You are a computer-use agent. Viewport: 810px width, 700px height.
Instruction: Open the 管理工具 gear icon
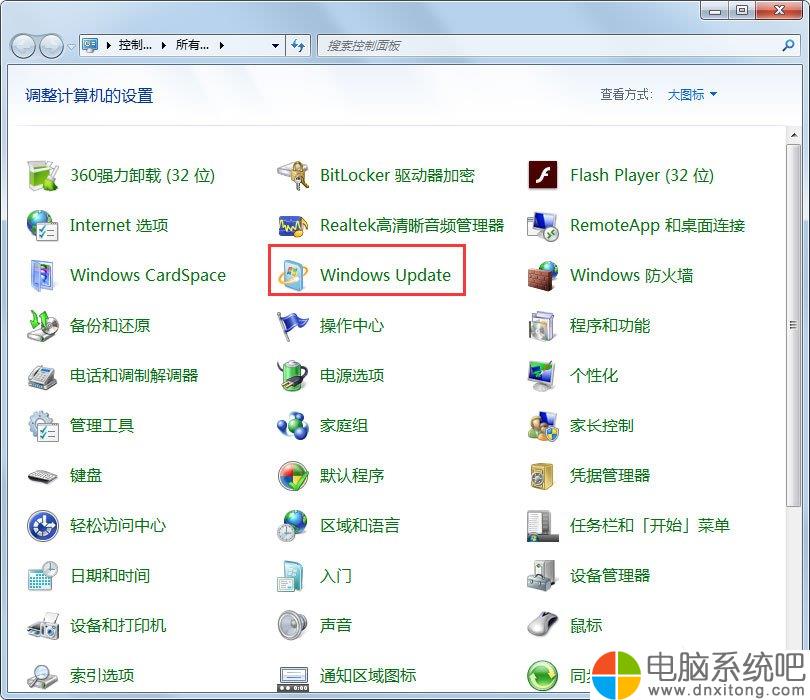pos(42,426)
